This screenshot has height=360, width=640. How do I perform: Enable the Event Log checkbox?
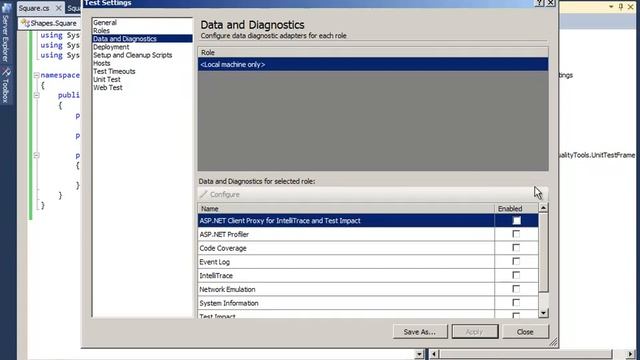pyautogui.click(x=516, y=262)
